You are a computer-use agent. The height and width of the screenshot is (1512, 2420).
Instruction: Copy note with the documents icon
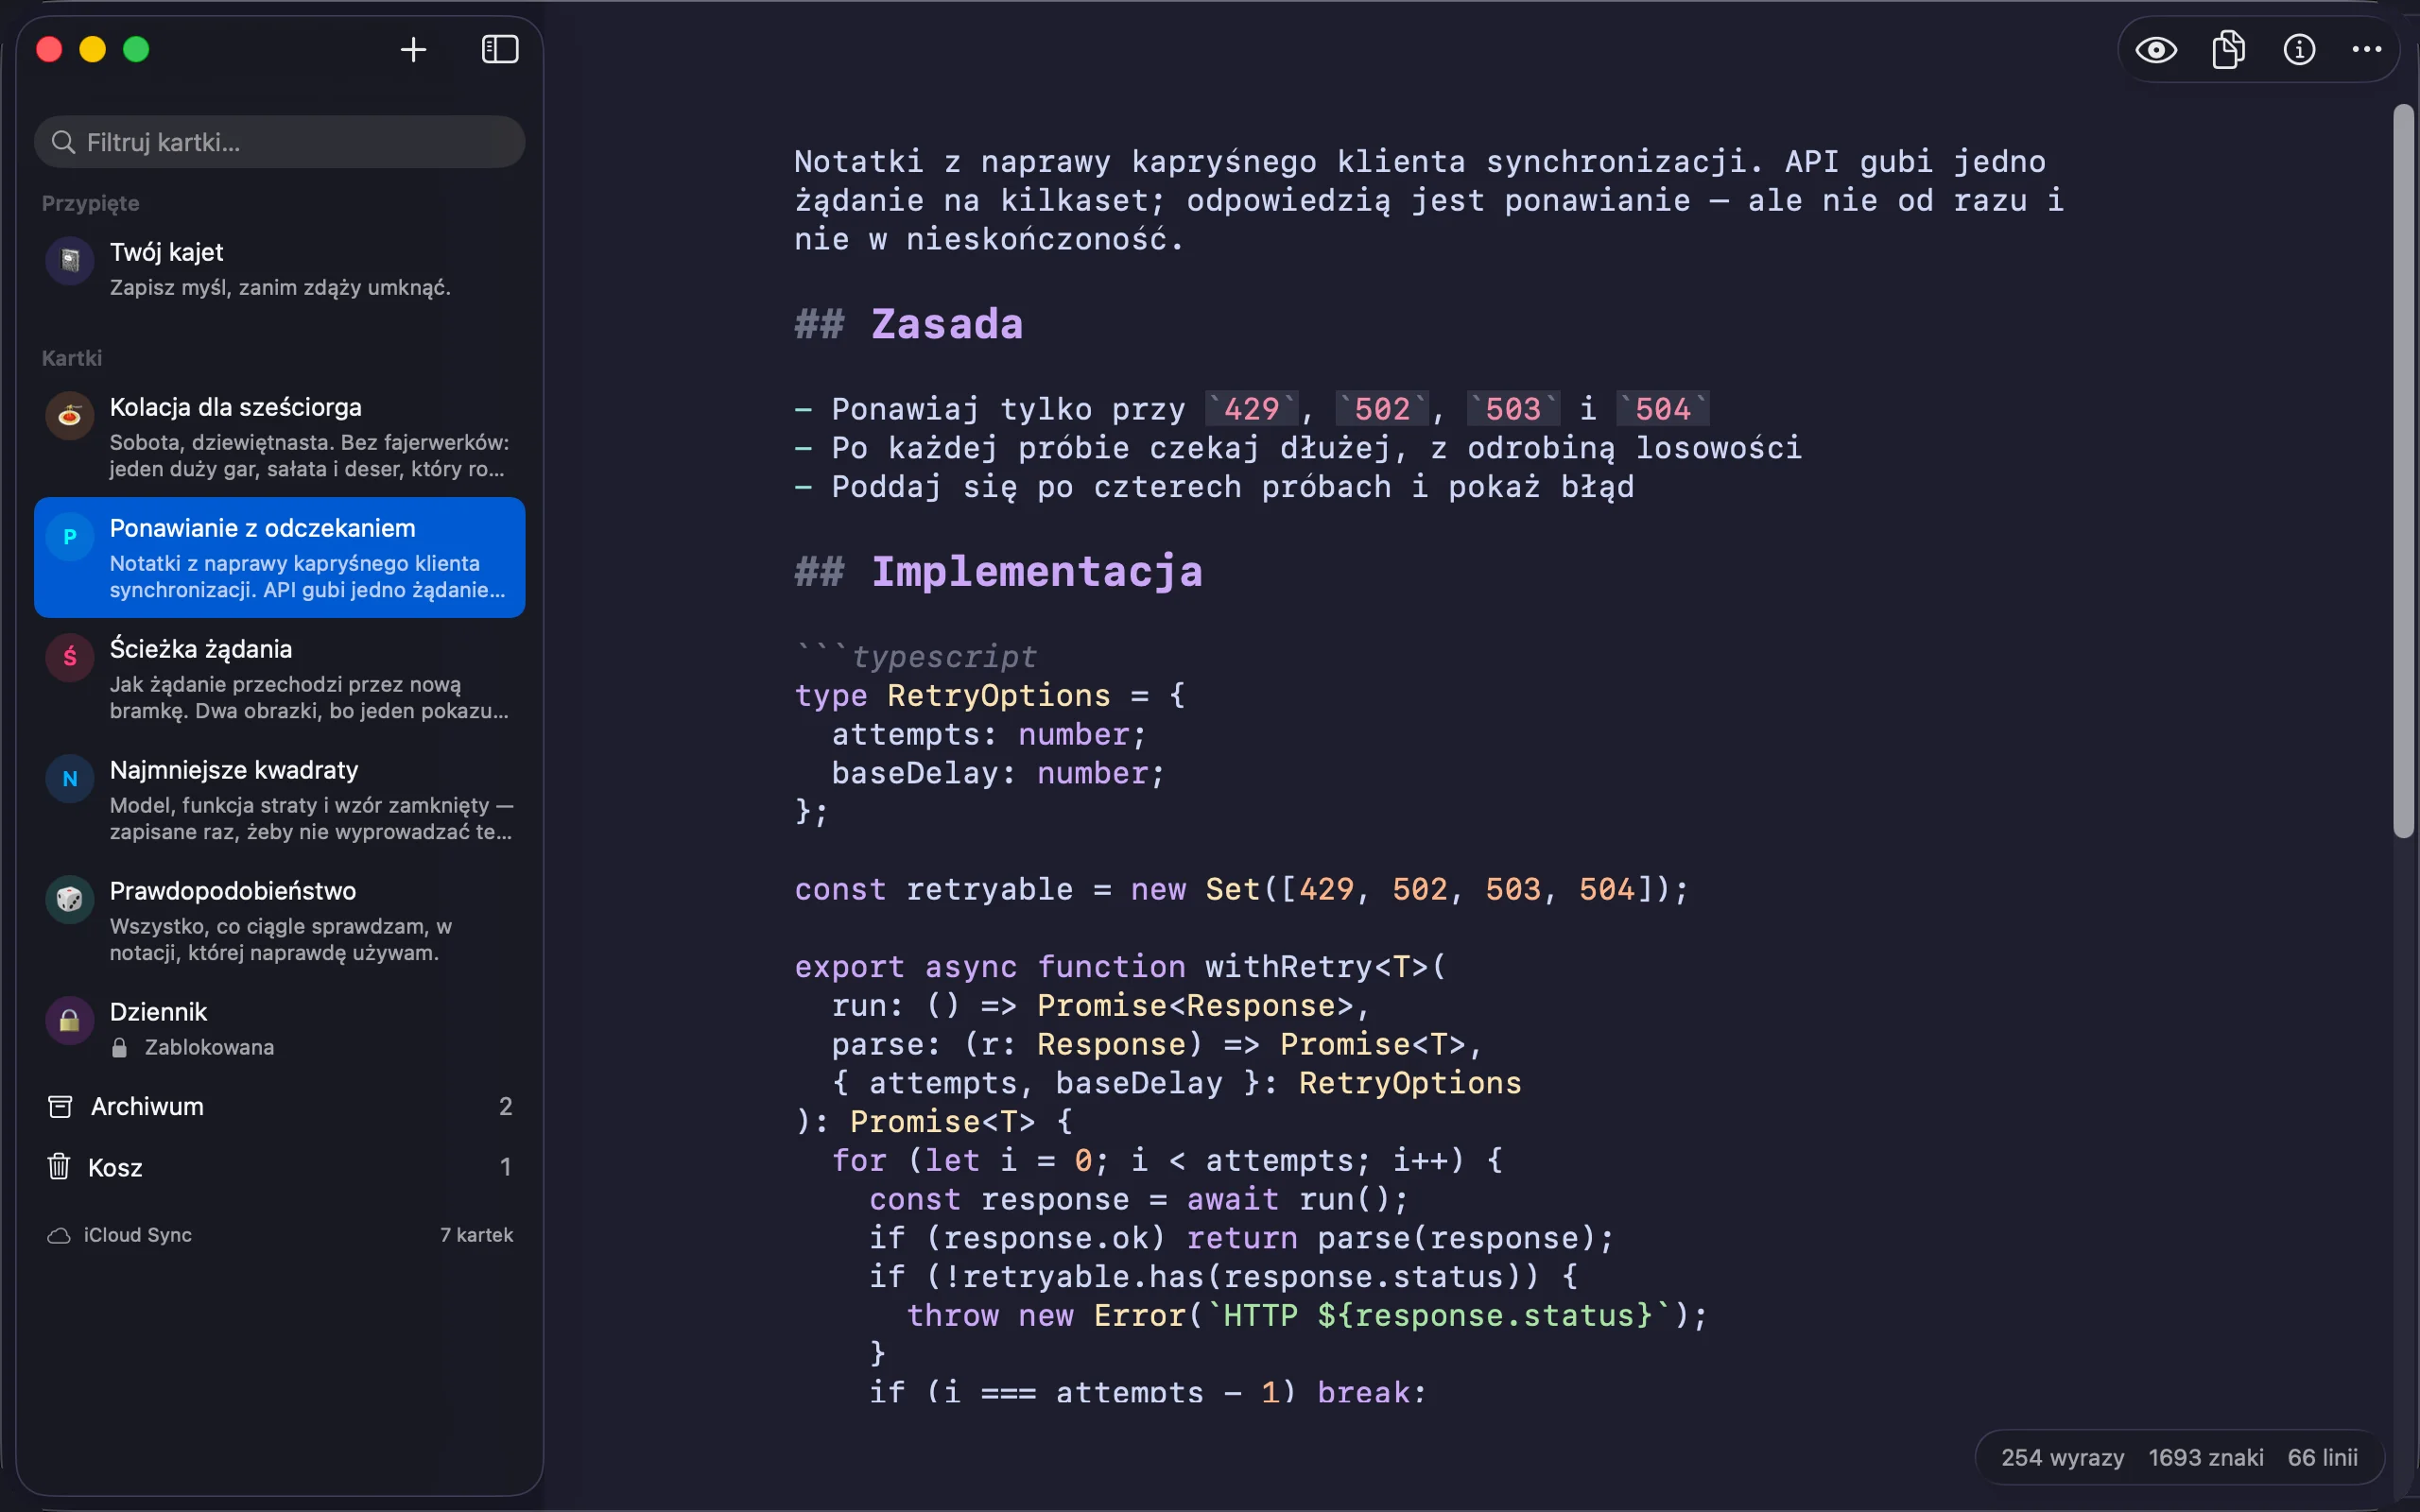(x=2228, y=49)
